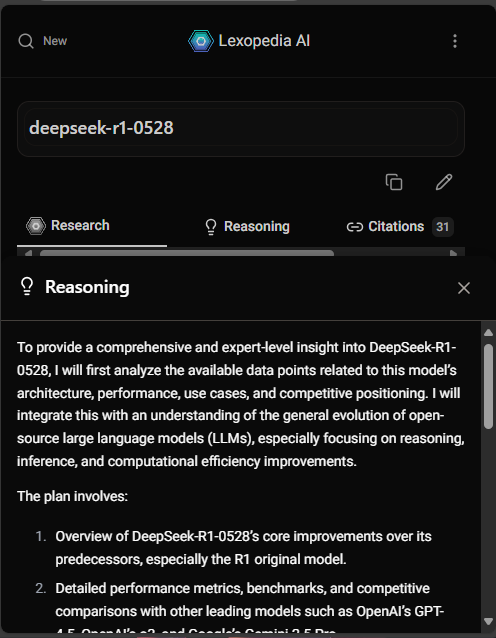
Task: Edit the query with the pencil icon
Action: (444, 182)
